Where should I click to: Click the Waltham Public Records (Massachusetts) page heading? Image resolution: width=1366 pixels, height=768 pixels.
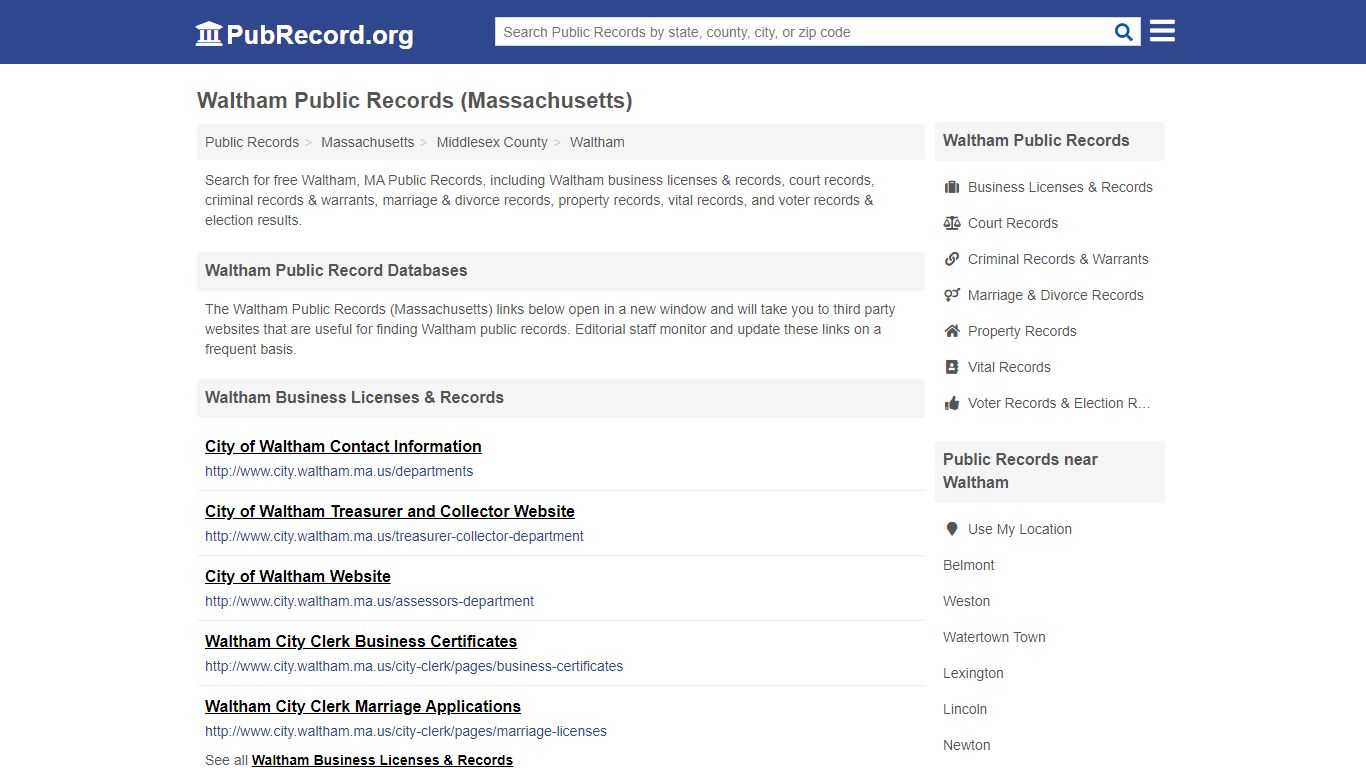point(414,100)
